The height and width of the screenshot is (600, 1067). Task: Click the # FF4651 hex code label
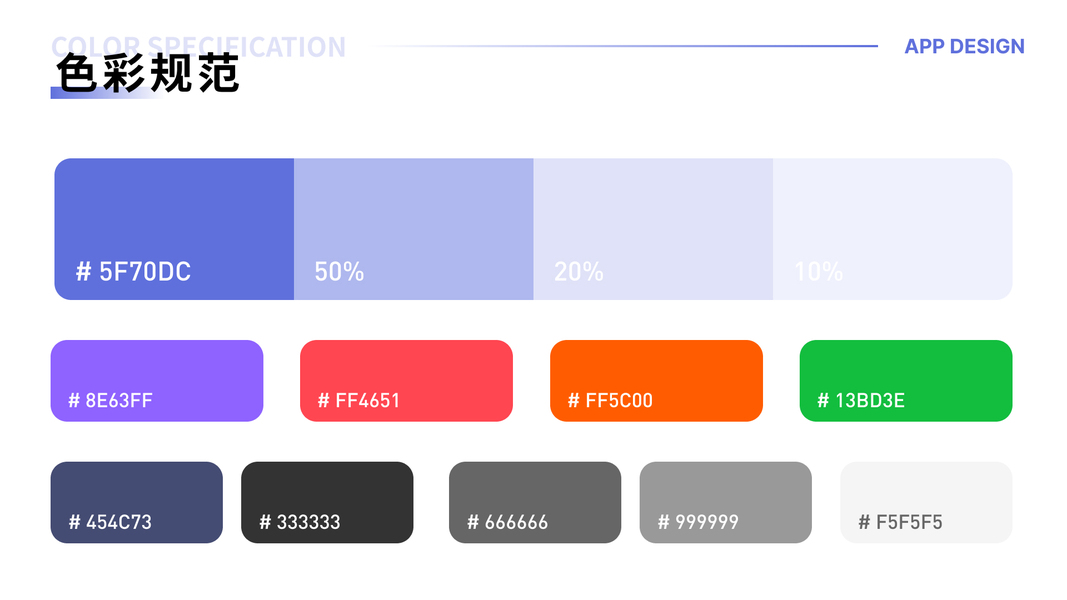coord(358,401)
